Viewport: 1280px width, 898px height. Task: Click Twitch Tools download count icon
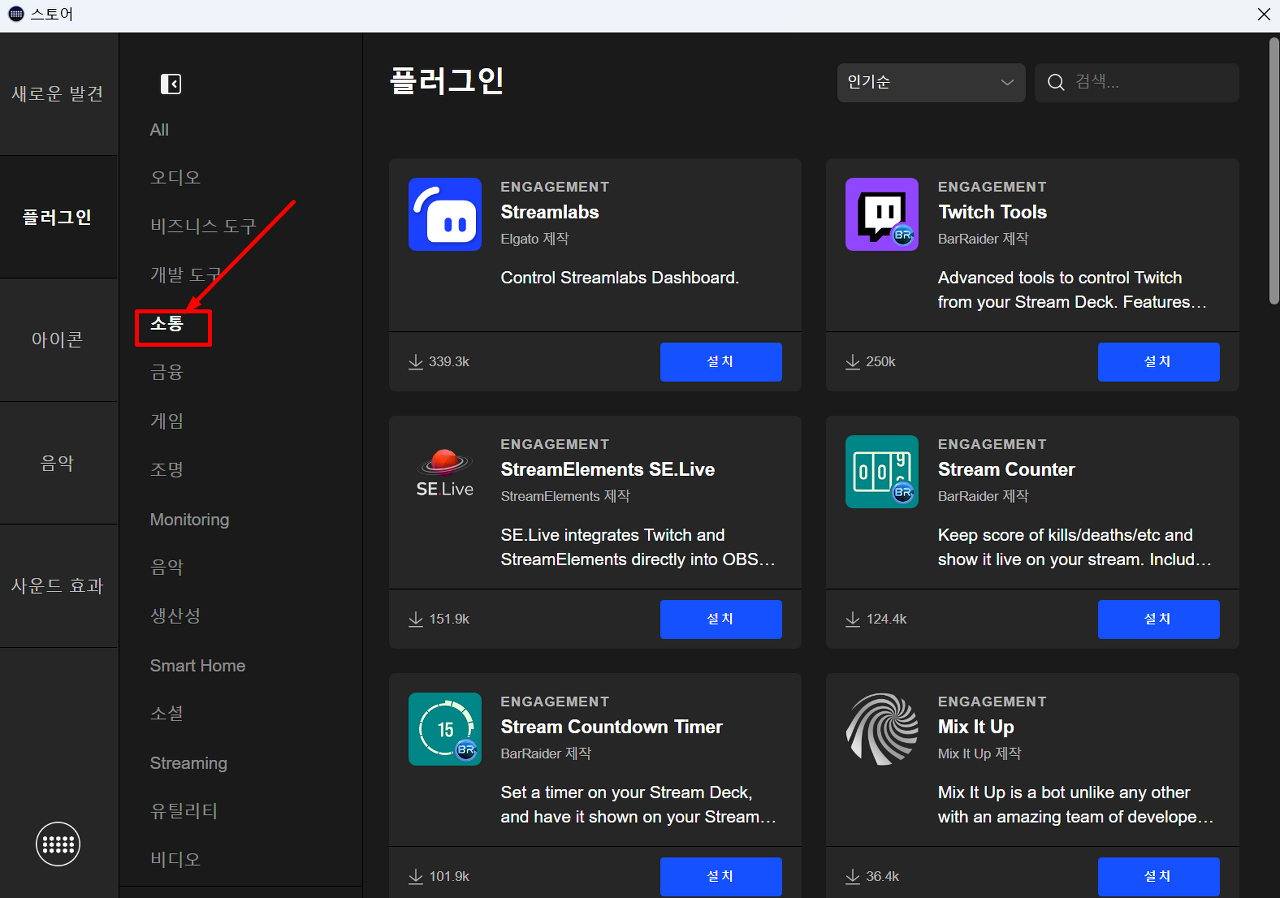(853, 361)
